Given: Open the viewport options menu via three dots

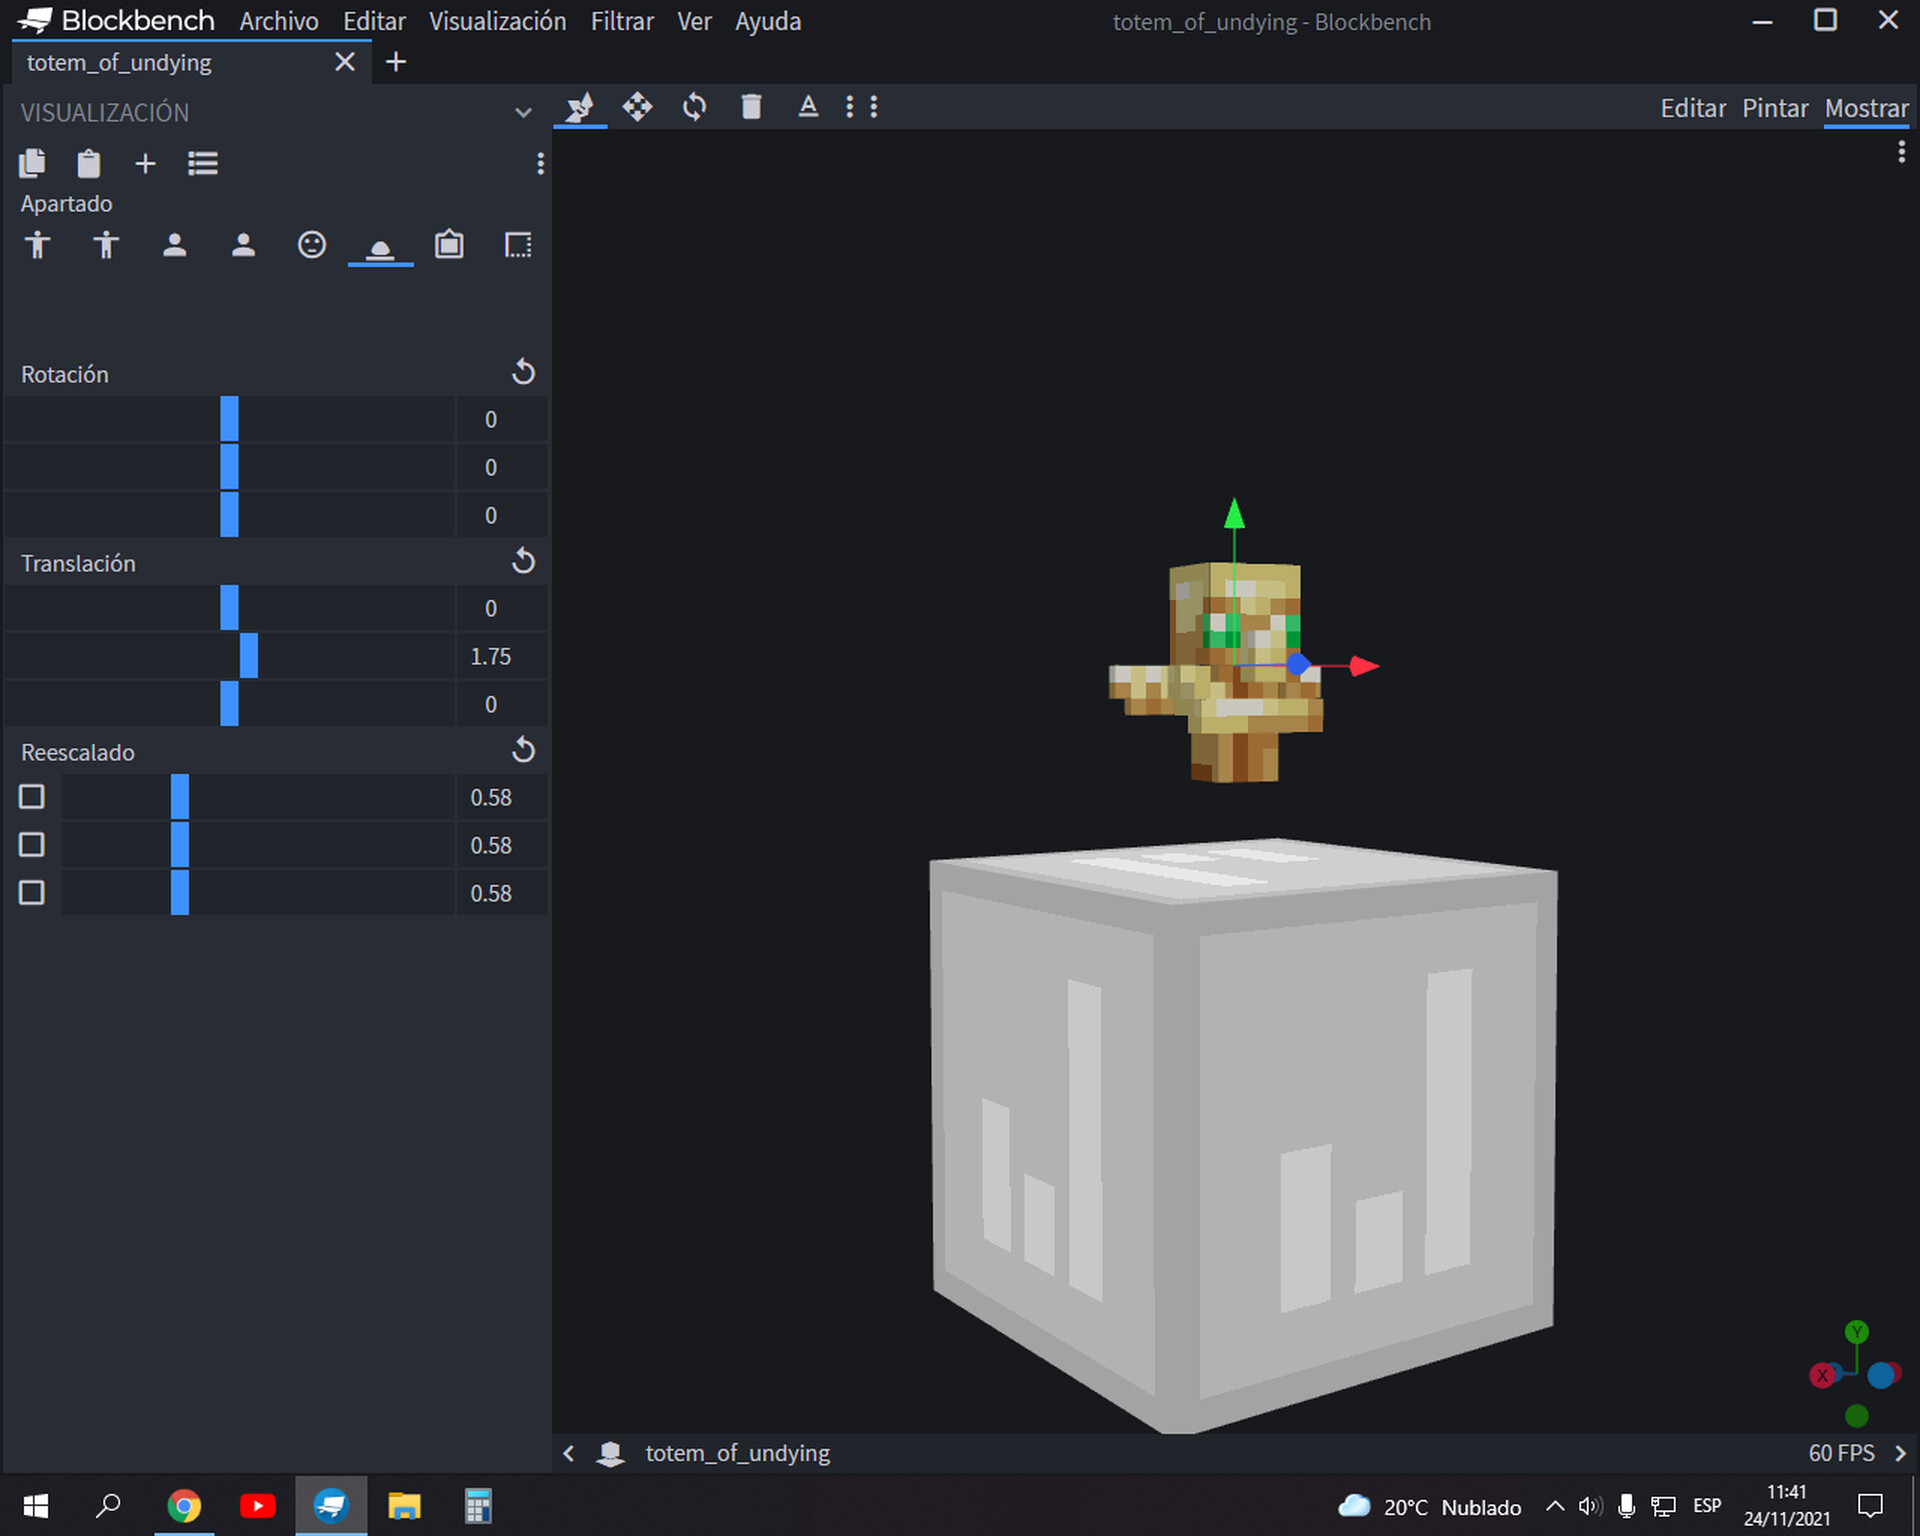Looking at the screenshot, I should pyautogui.click(x=1903, y=152).
